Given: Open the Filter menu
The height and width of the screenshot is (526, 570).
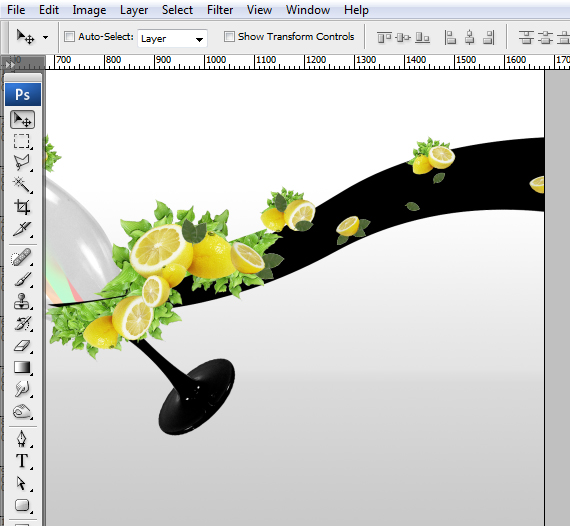Looking at the screenshot, I should [x=220, y=10].
